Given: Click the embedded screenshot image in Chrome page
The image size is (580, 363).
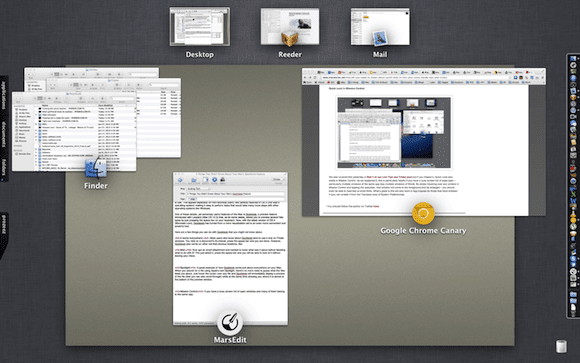Looking at the screenshot, I should pos(394,133).
